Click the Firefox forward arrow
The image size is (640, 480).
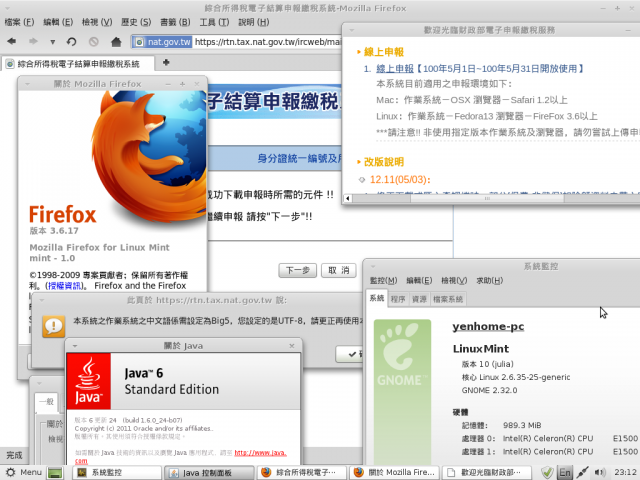33,41
